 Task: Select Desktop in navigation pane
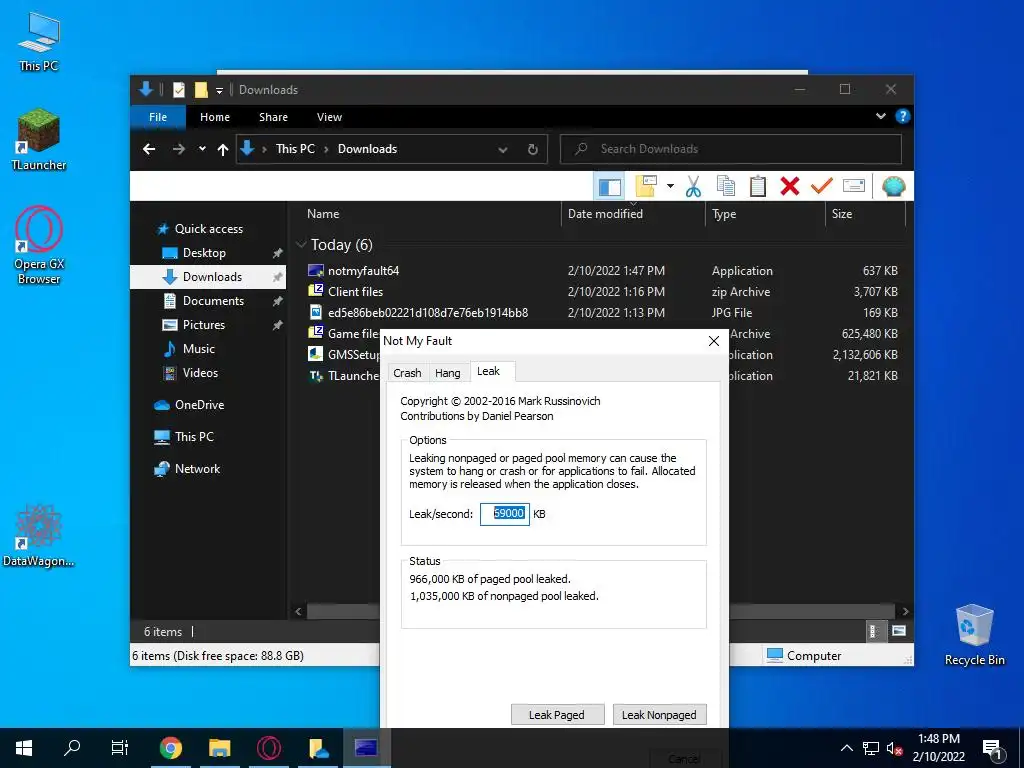tap(204, 253)
